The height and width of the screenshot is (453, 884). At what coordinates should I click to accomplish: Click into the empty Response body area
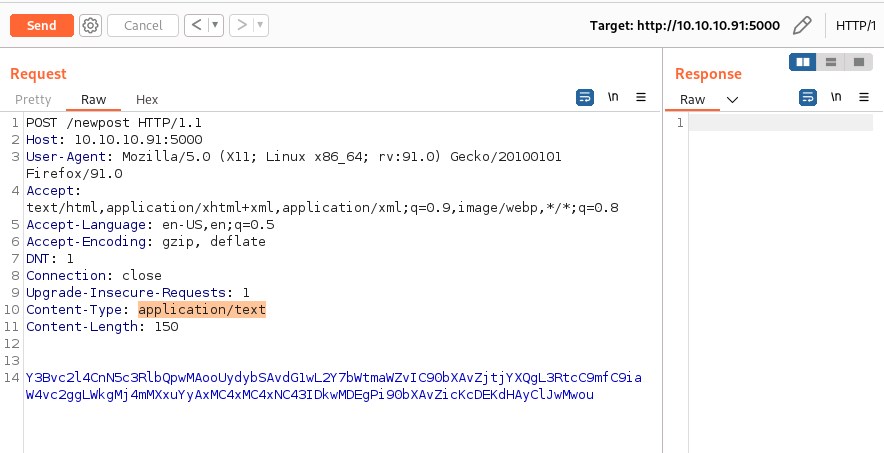780,280
